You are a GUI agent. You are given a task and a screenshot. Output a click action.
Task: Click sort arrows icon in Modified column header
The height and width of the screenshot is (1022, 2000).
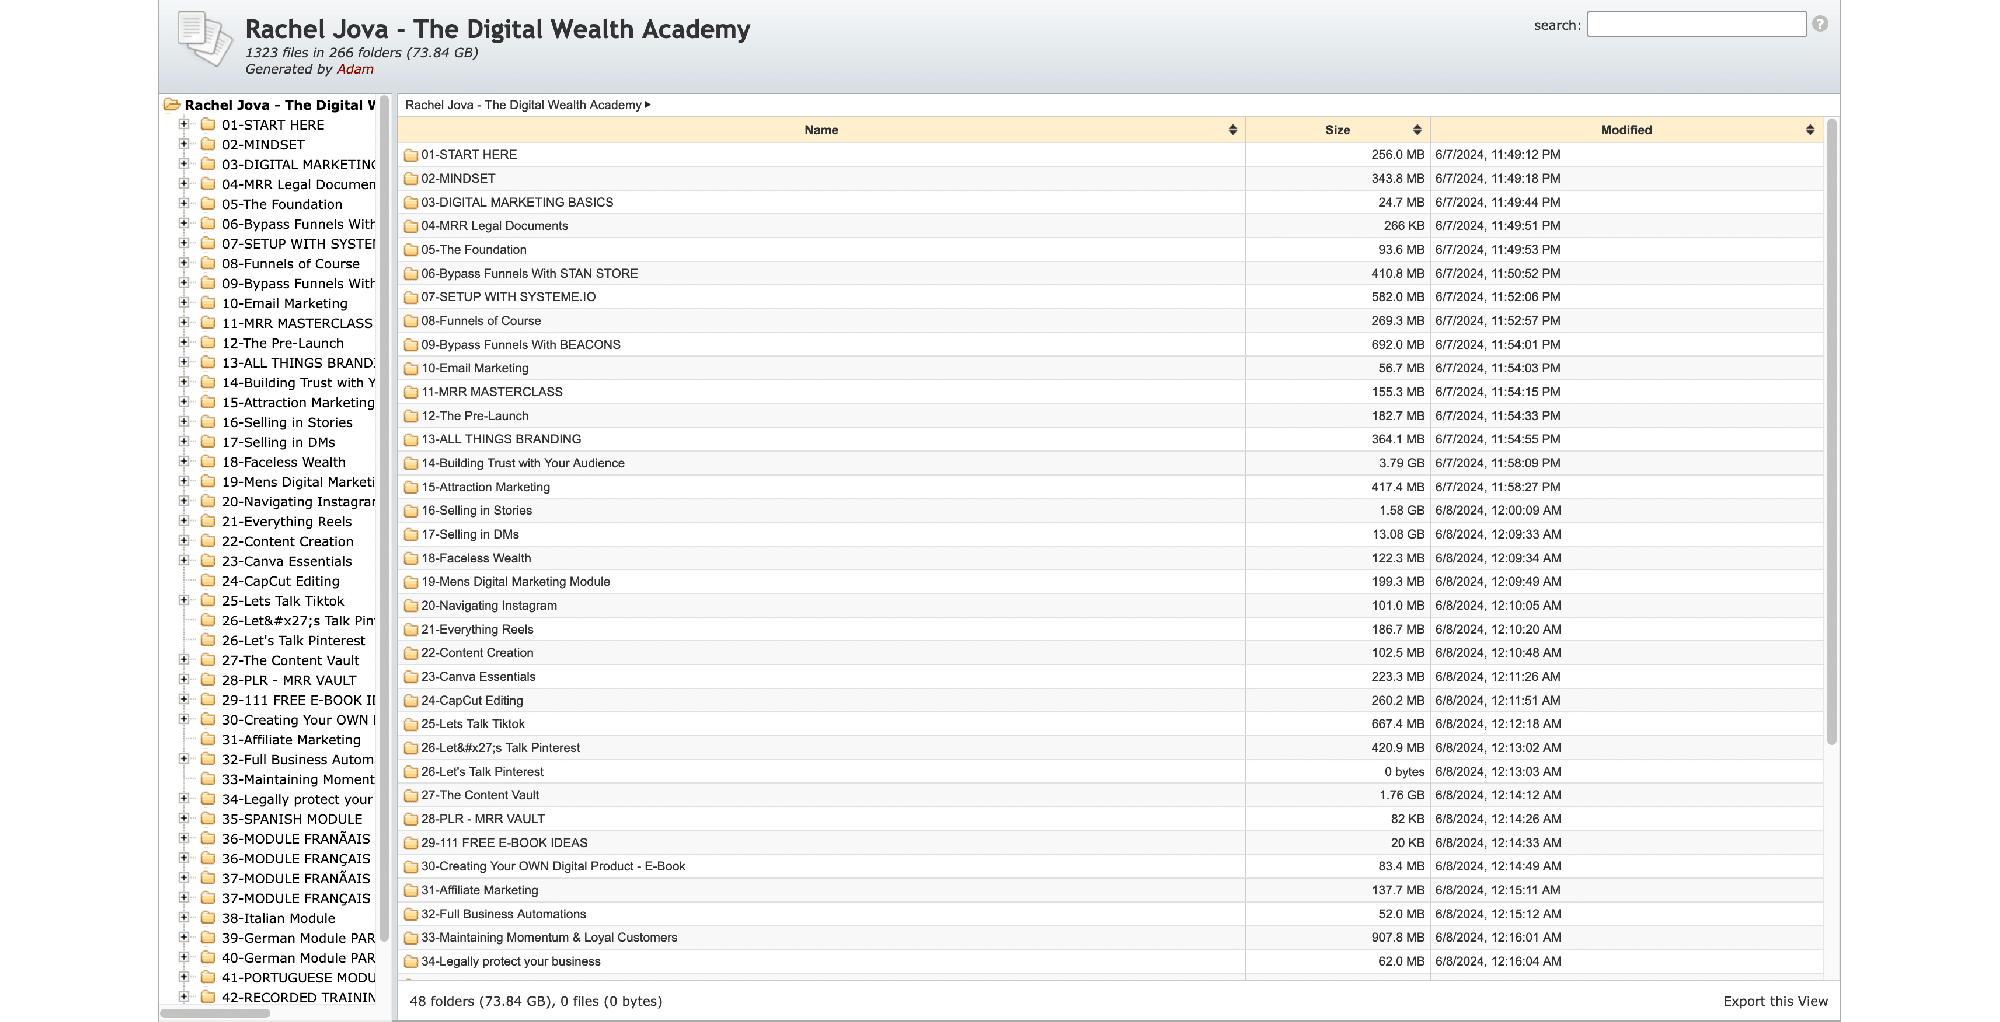[x=1810, y=130]
